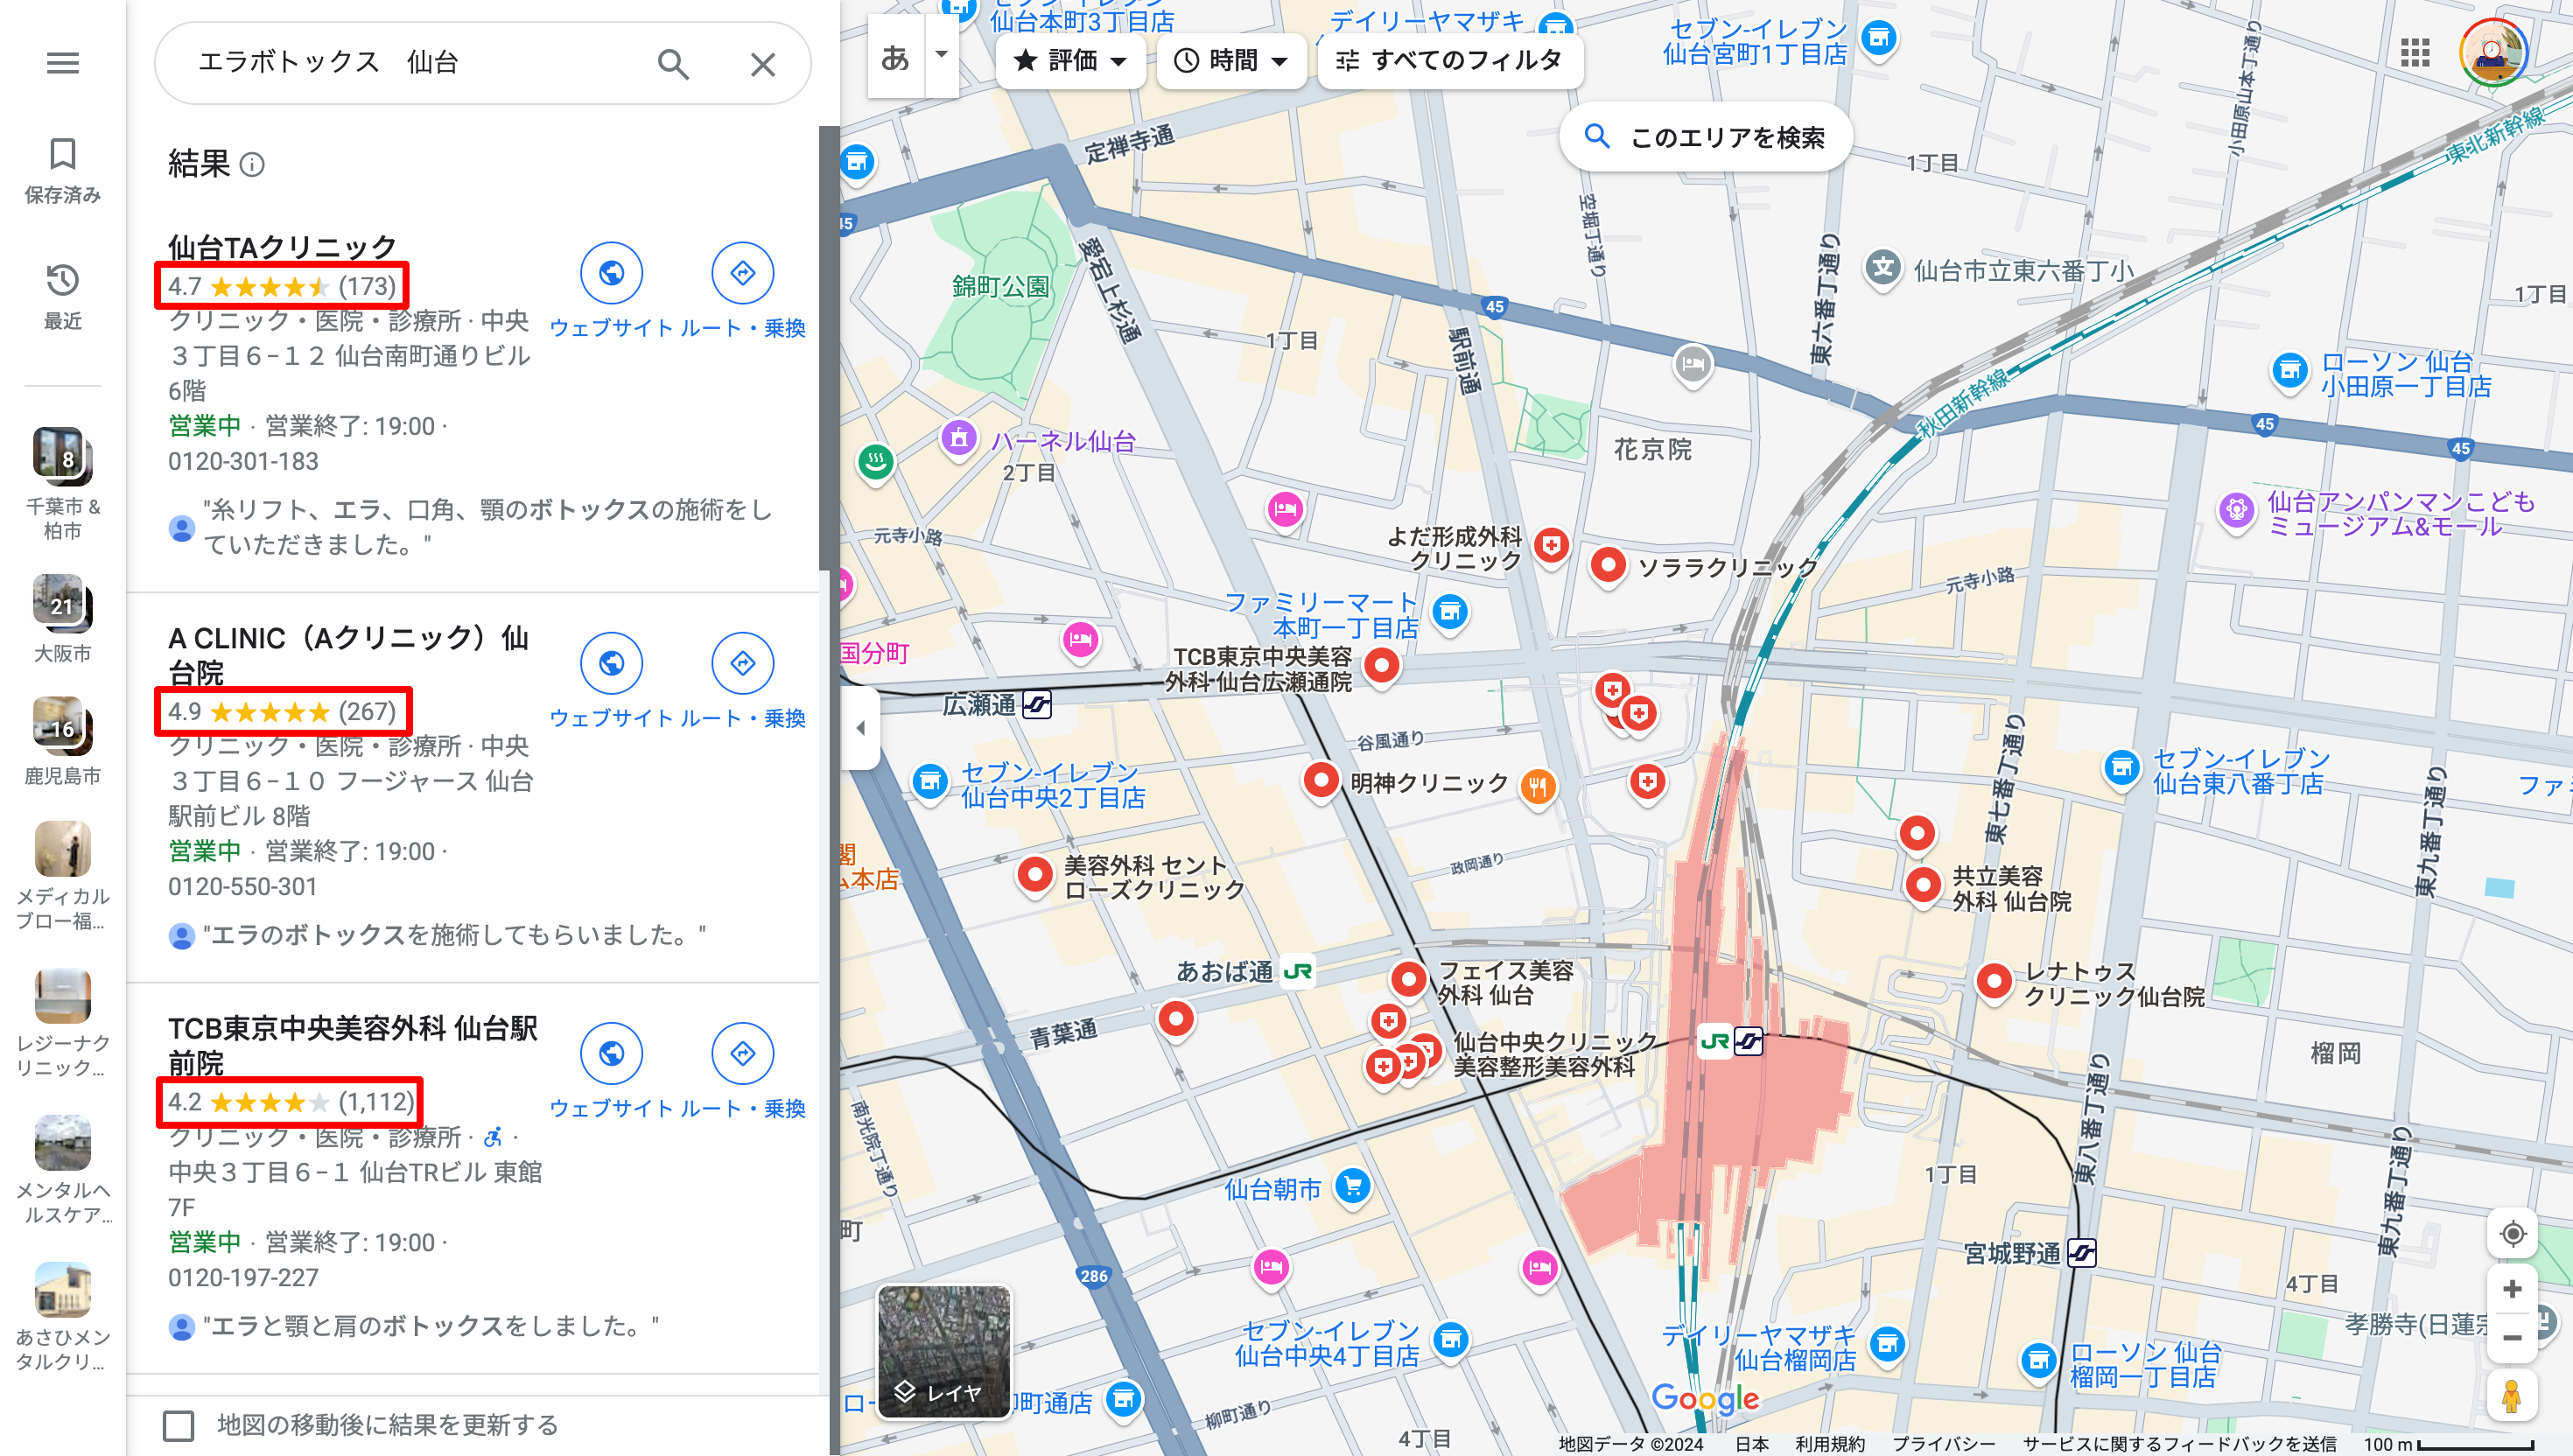2573x1456 pixels.
Task: Open directions for 仙台TAクリニック
Action: pyautogui.click(x=742, y=273)
